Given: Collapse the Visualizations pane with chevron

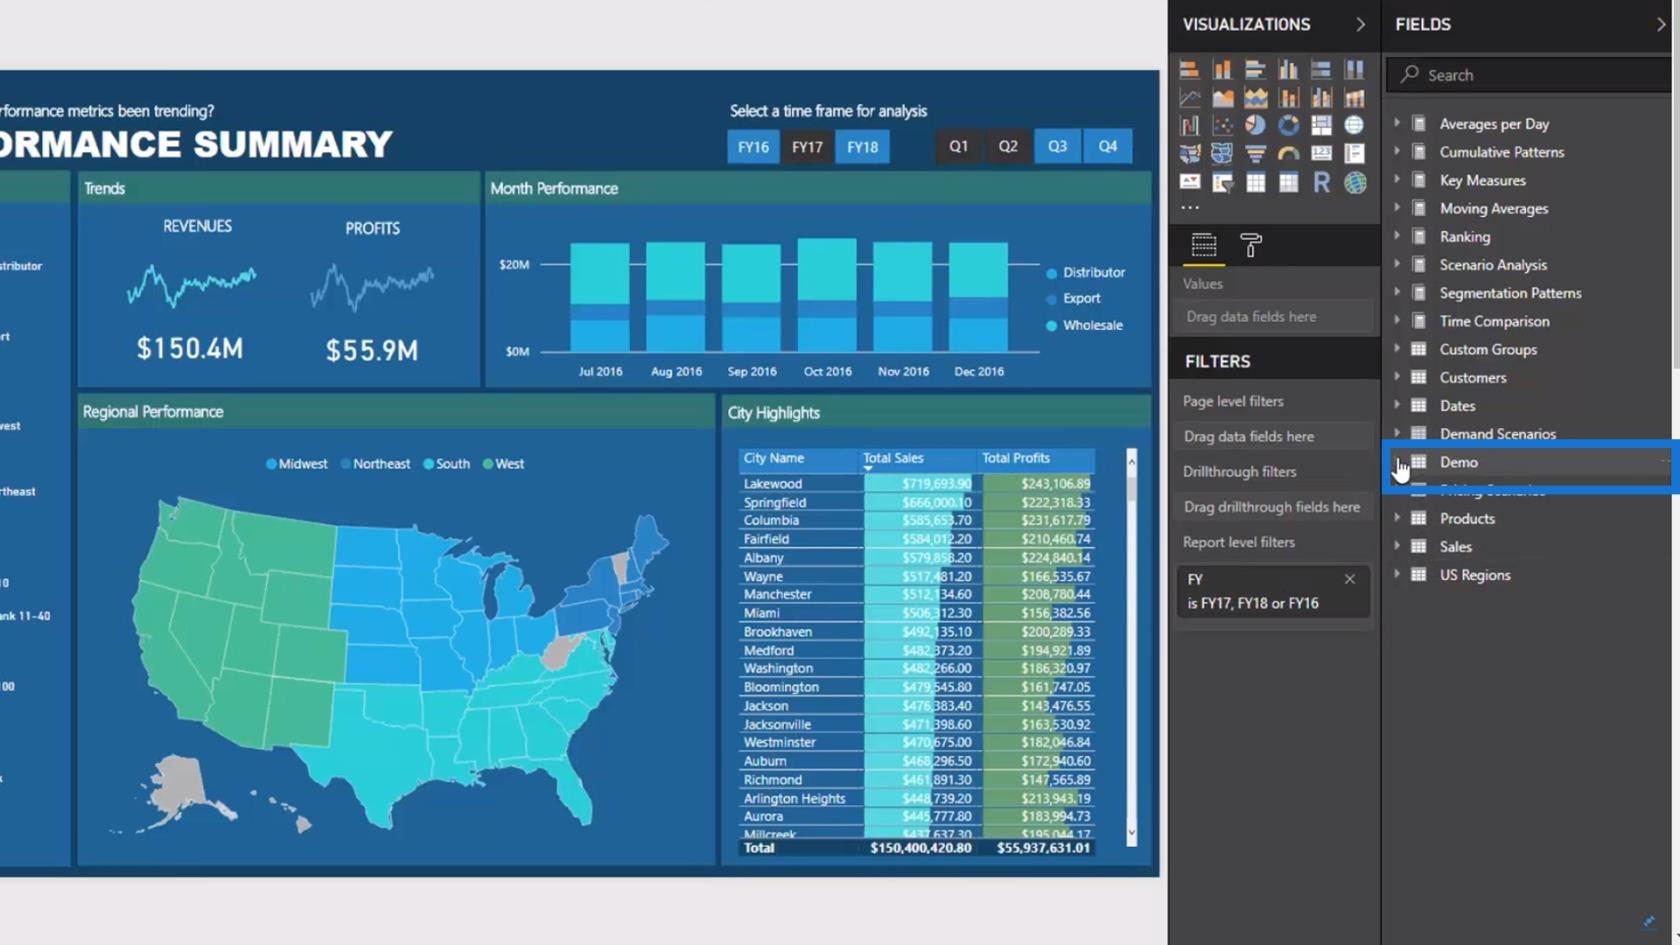Looking at the screenshot, I should pos(1360,24).
